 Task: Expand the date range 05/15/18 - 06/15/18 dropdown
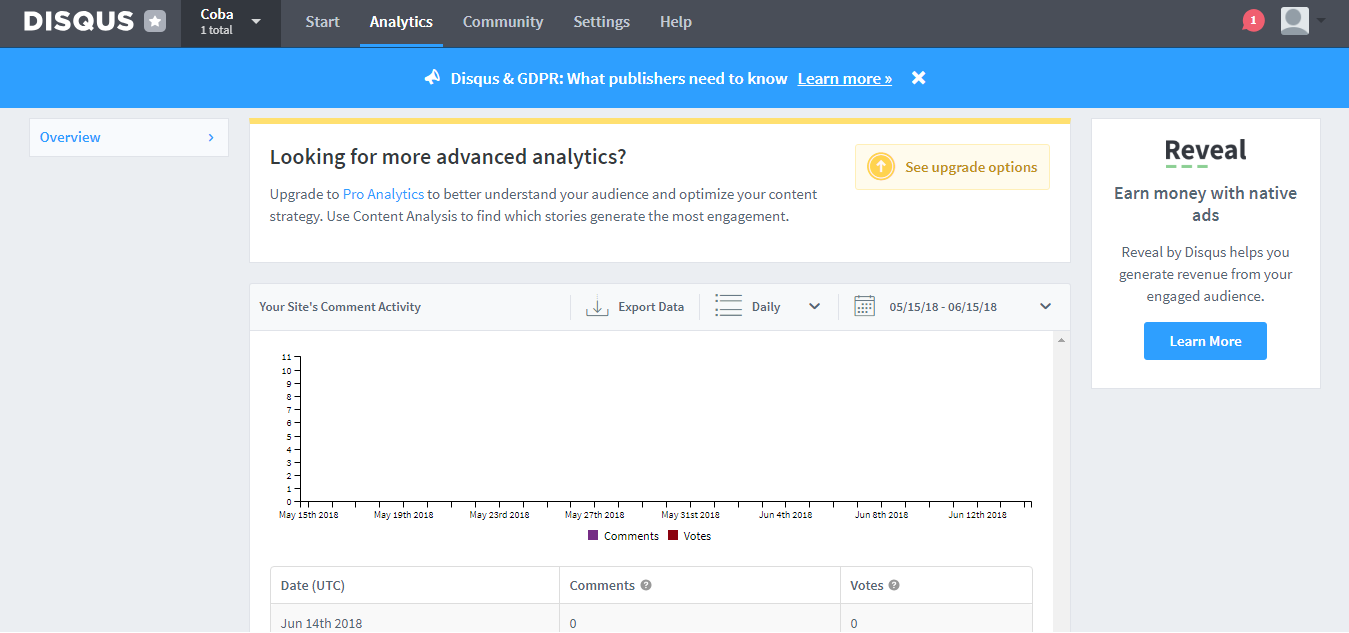point(1045,307)
